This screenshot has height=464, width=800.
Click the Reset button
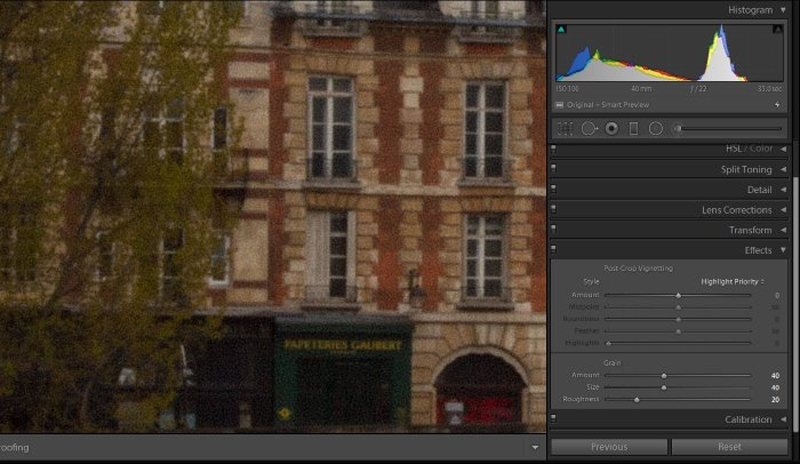coord(729,447)
